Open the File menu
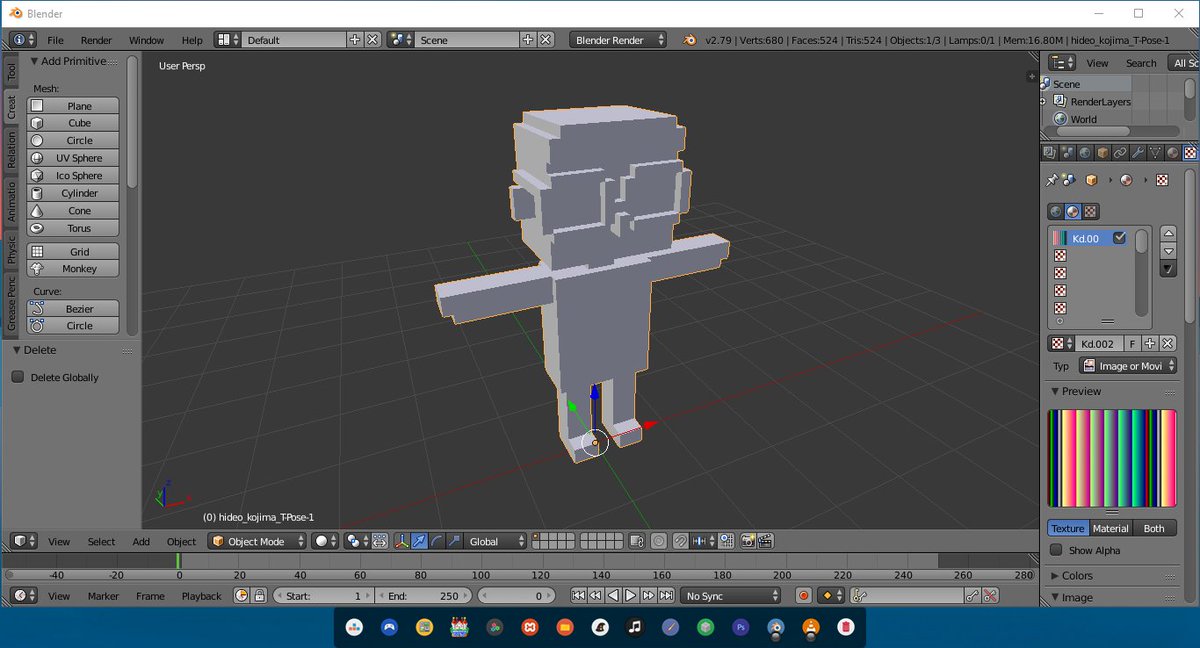The height and width of the screenshot is (648, 1200). pyautogui.click(x=55, y=40)
